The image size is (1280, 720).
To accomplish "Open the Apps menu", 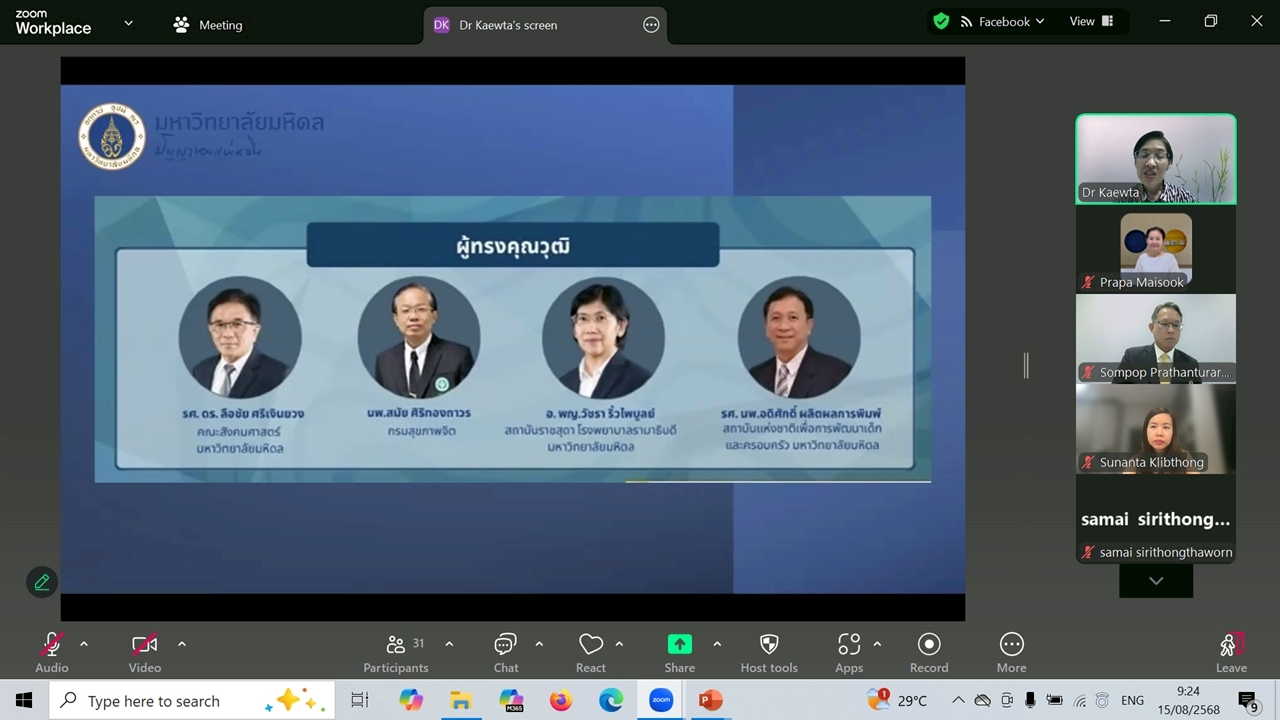I will [x=849, y=652].
